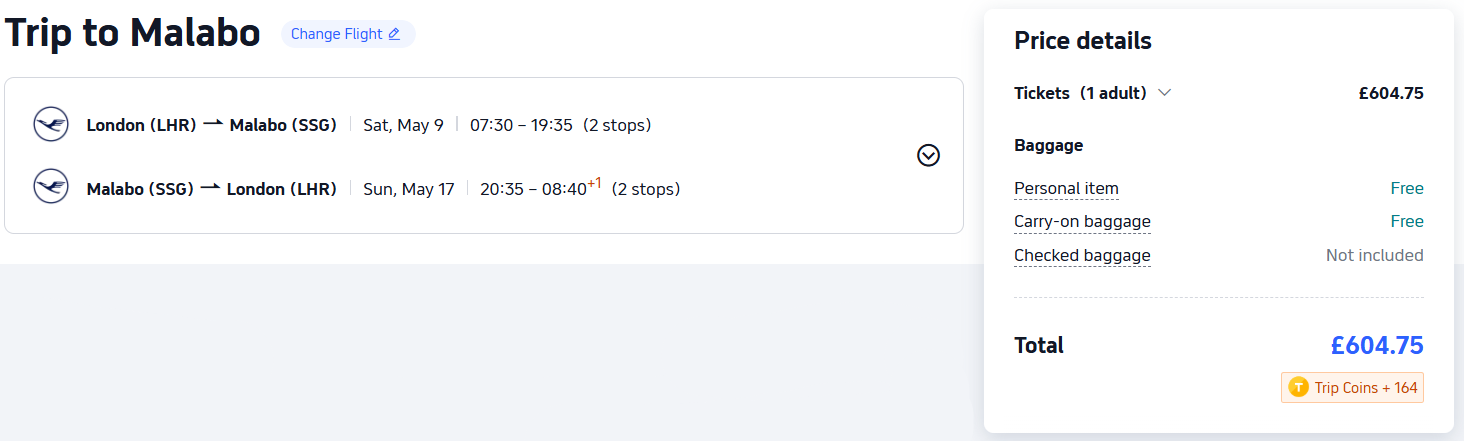1464x441 pixels.
Task: Expand the Tickets (1 adult) chevron
Action: pos(1164,93)
